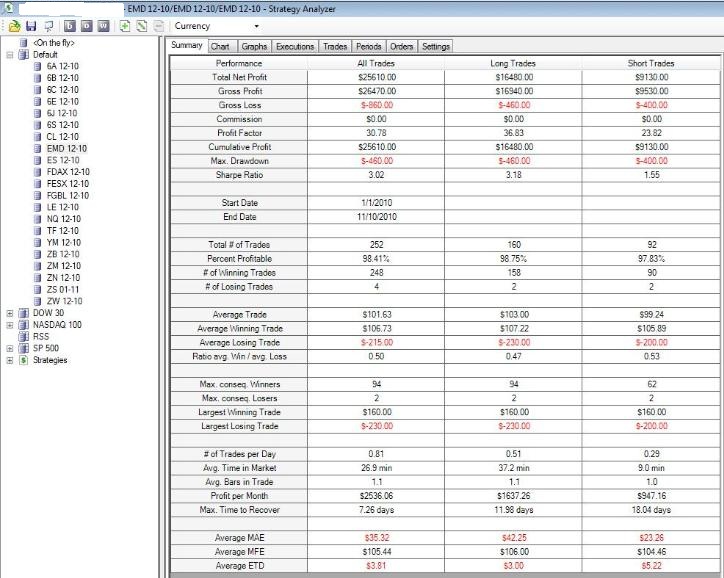This screenshot has width=724, height=578.
Task: Open the Graphs tab
Action: pyautogui.click(x=254, y=47)
